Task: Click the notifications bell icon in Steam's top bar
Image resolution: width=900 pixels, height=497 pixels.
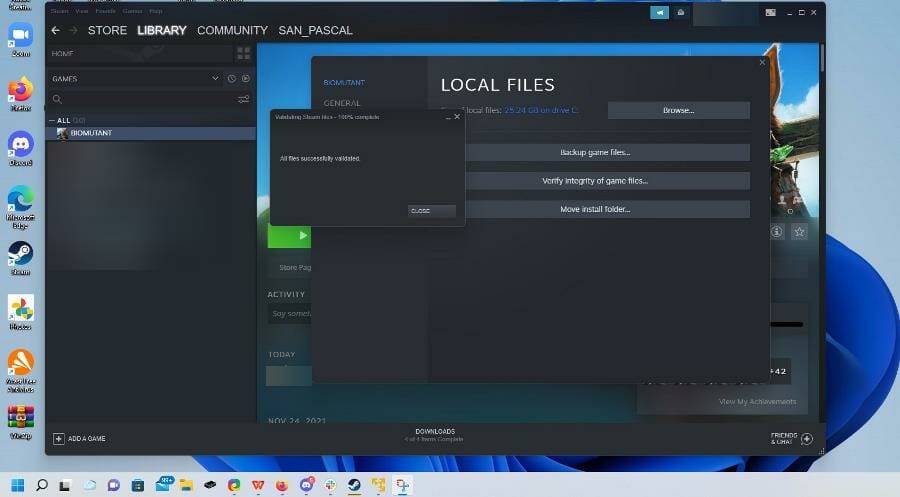Action: coord(680,13)
